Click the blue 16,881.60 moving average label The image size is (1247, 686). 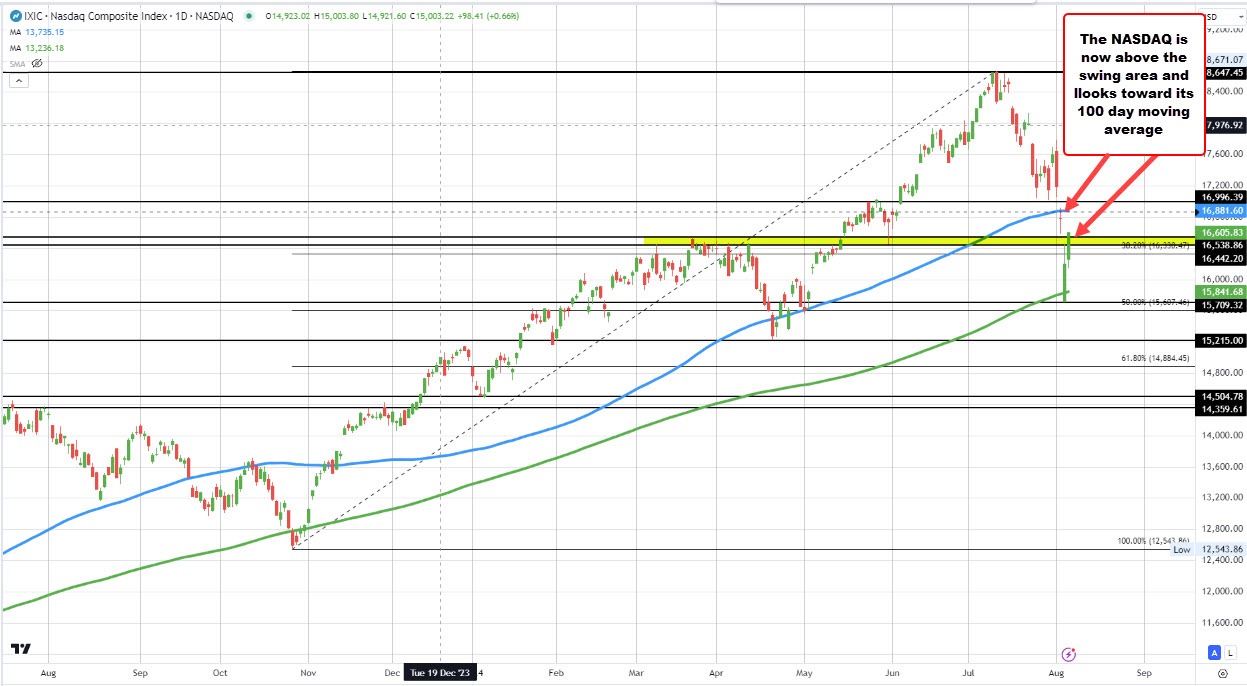[1222, 211]
